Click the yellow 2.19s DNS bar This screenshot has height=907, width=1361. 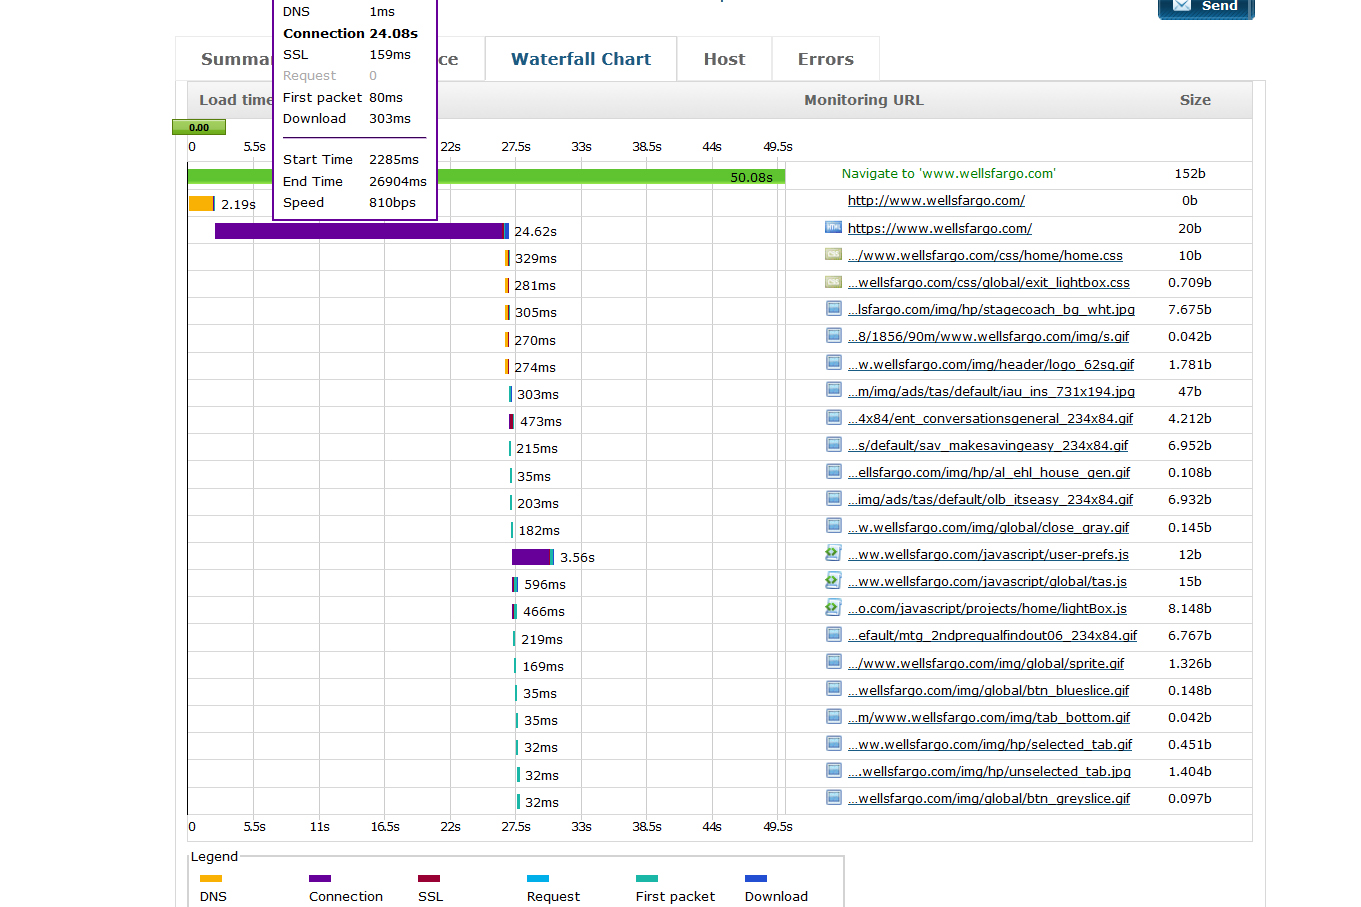coord(201,204)
